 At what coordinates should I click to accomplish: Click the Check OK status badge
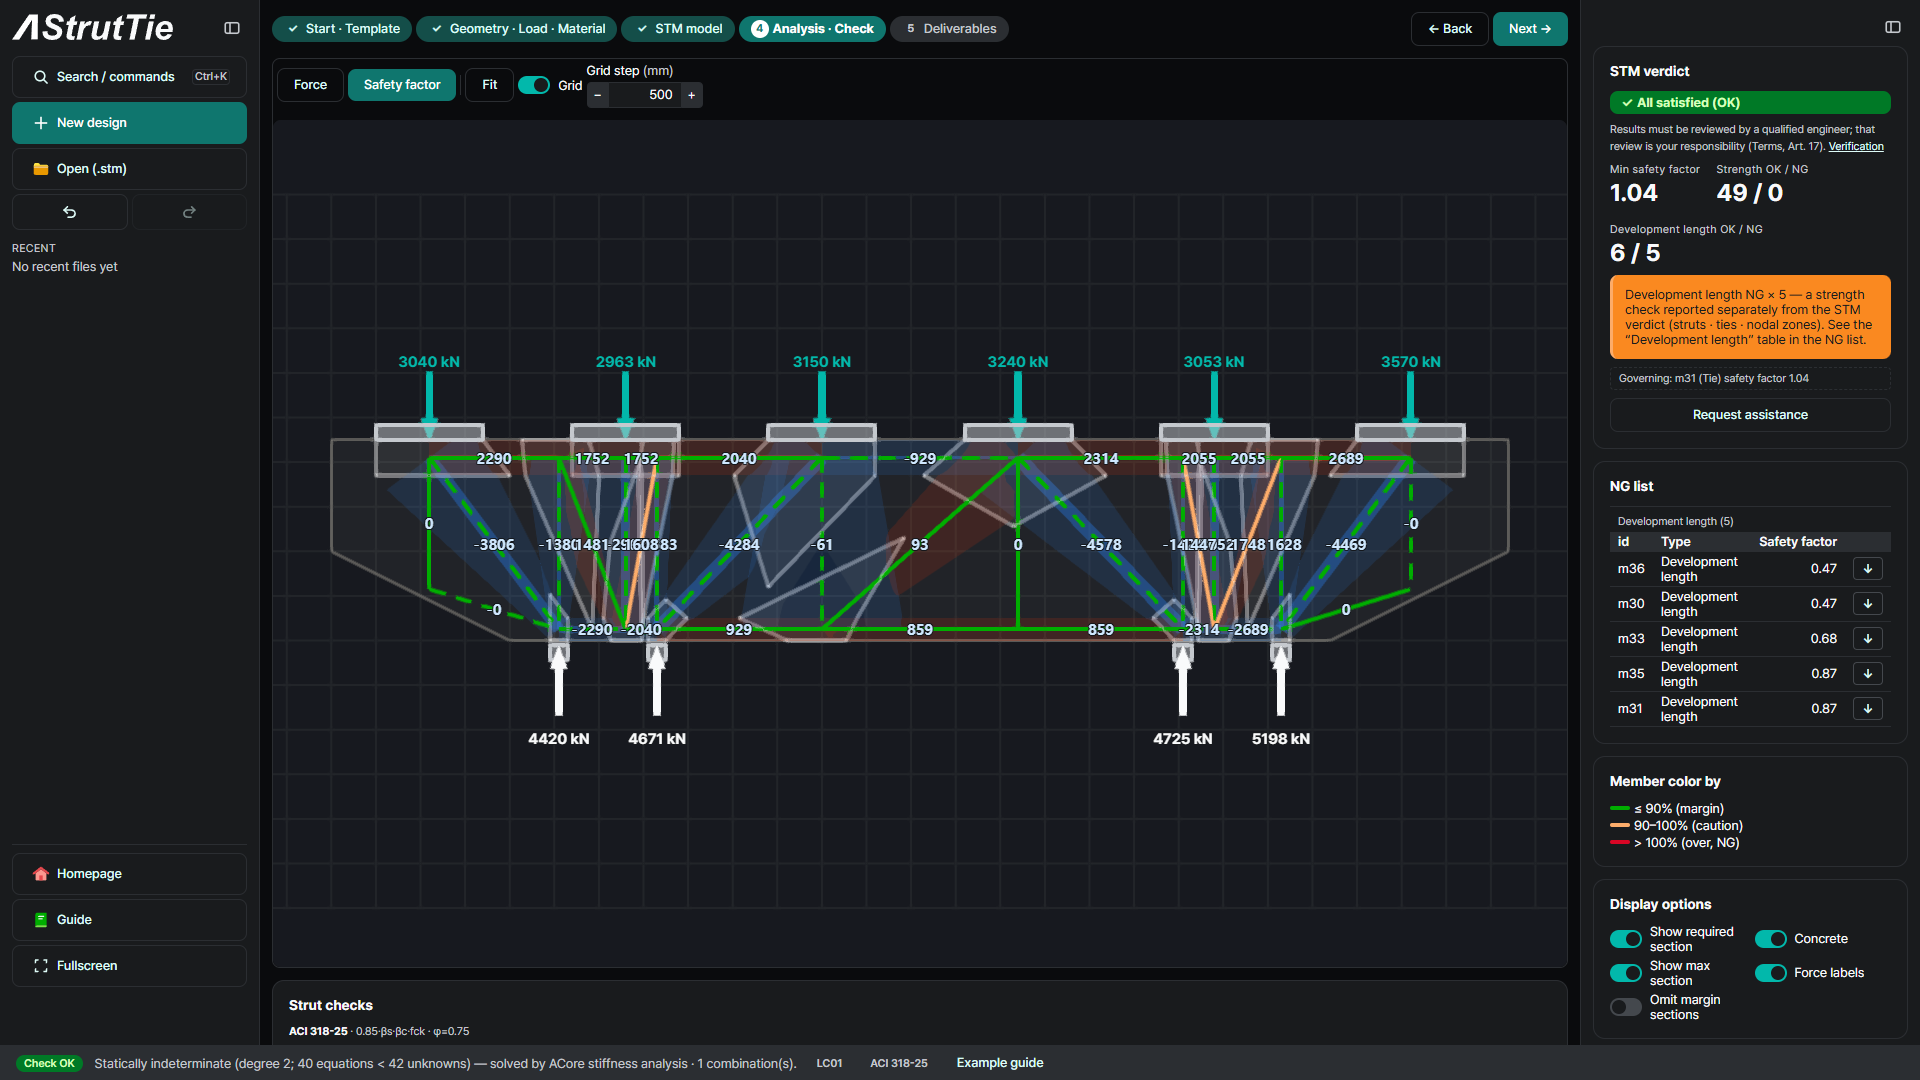click(x=49, y=1063)
